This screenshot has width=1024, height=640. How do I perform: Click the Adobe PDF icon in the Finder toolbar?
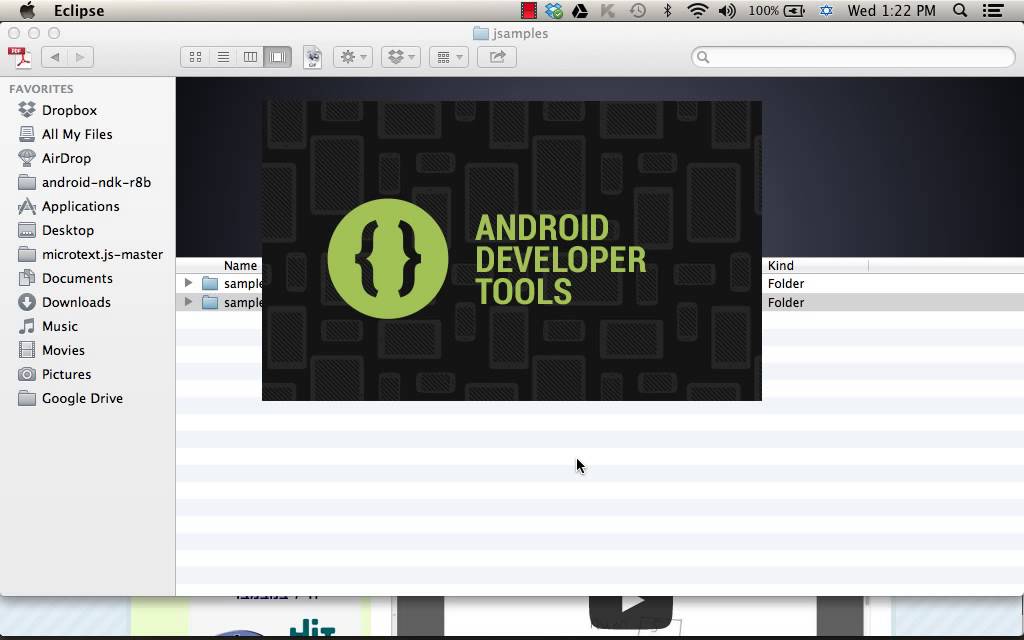(20, 57)
